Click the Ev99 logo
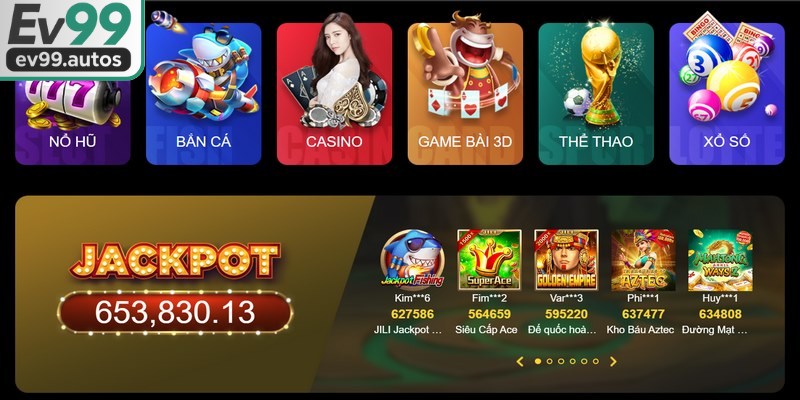 coord(71,39)
